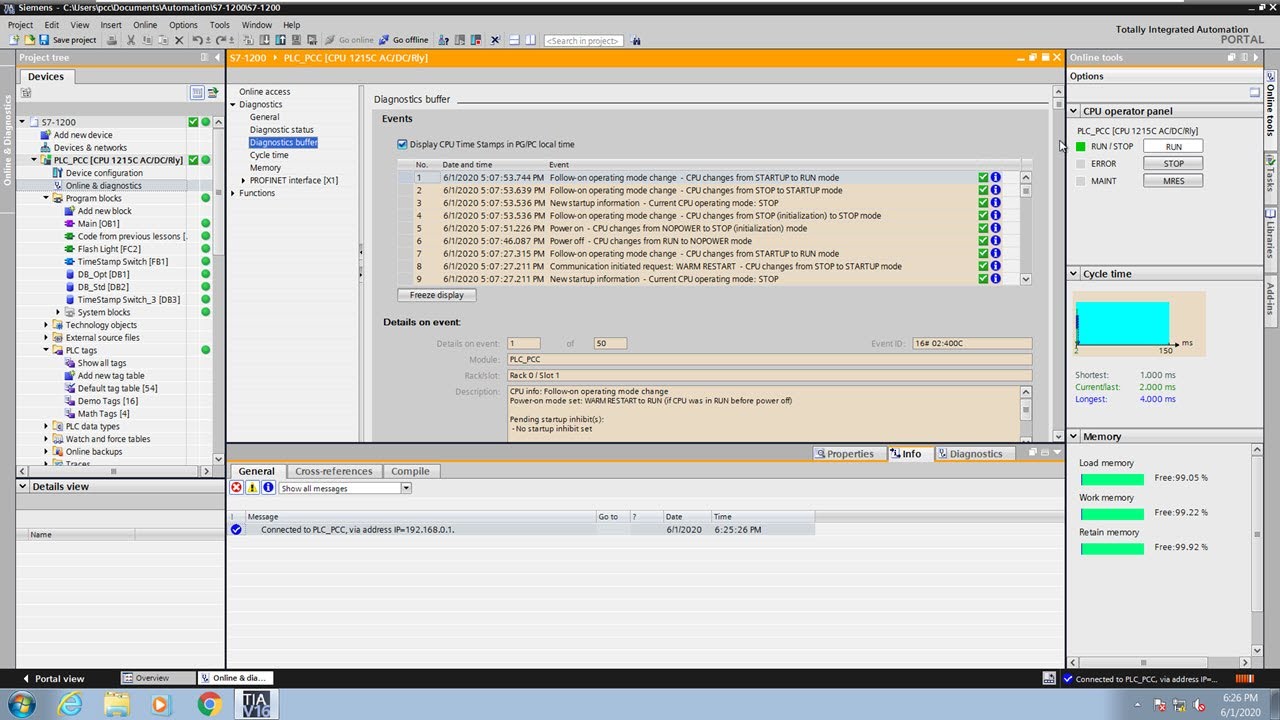Viewport: 1280px width, 720px height.
Task: Click the events list vertical scrollbar
Action: click(1026, 228)
